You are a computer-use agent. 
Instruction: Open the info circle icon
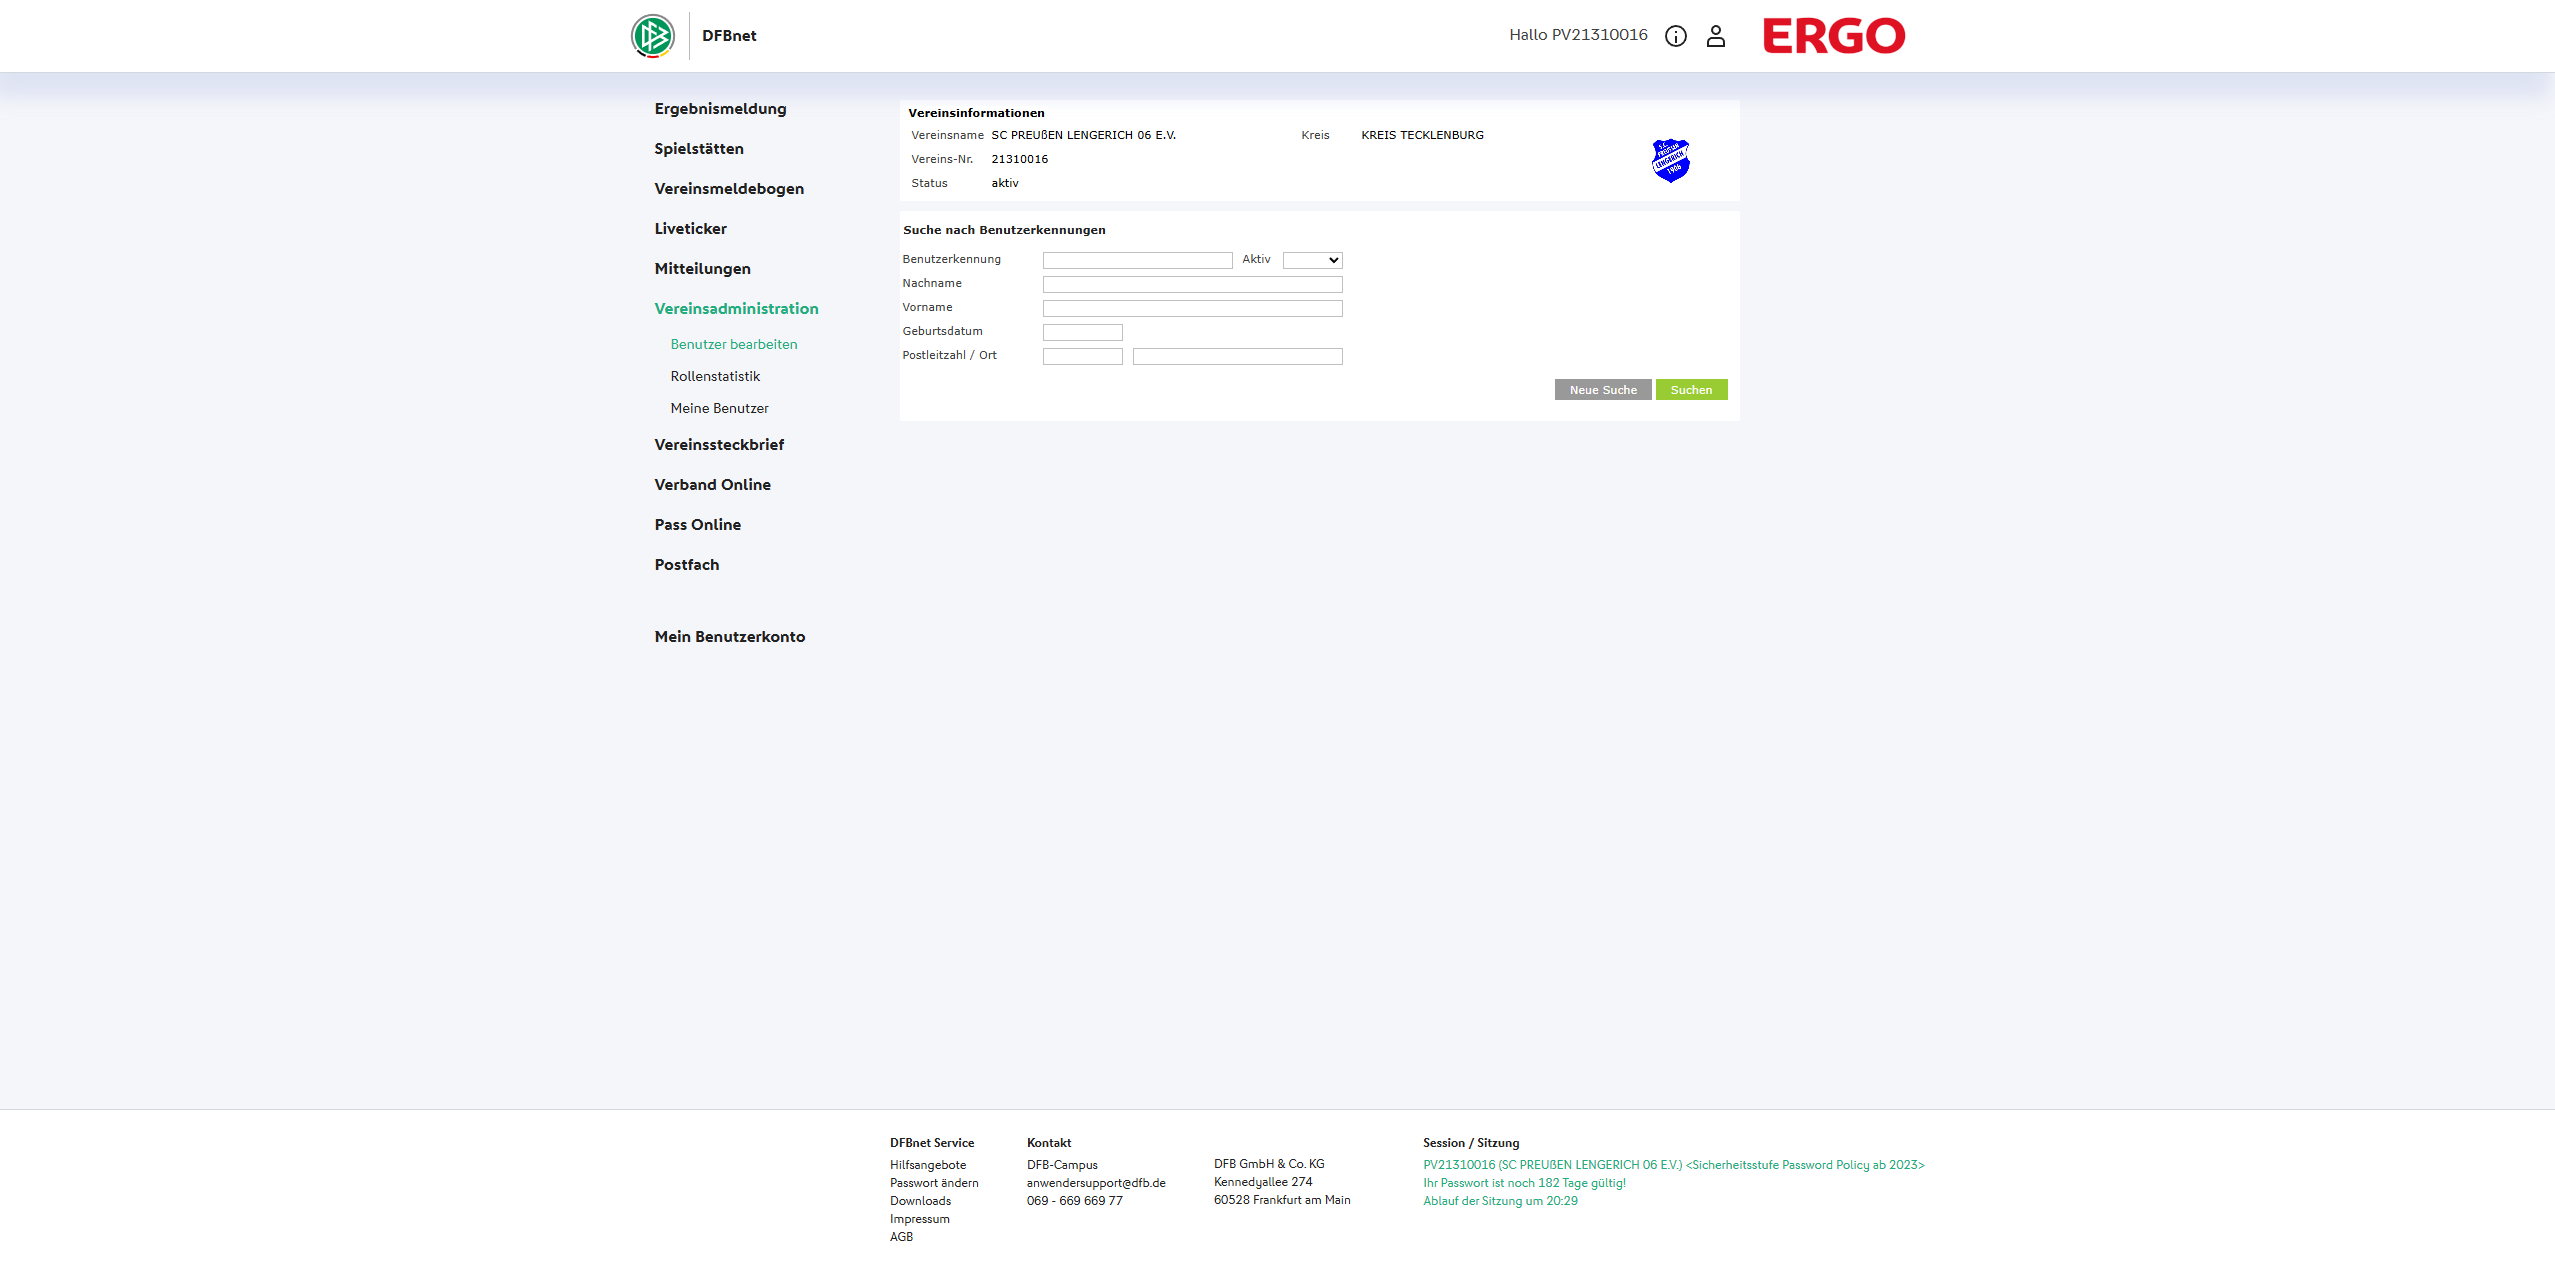point(1675,36)
